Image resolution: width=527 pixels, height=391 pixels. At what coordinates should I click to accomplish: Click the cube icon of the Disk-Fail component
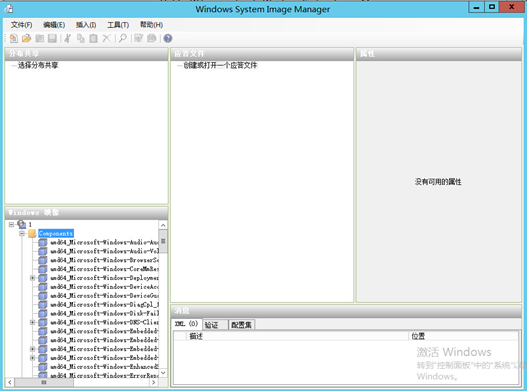[43, 313]
